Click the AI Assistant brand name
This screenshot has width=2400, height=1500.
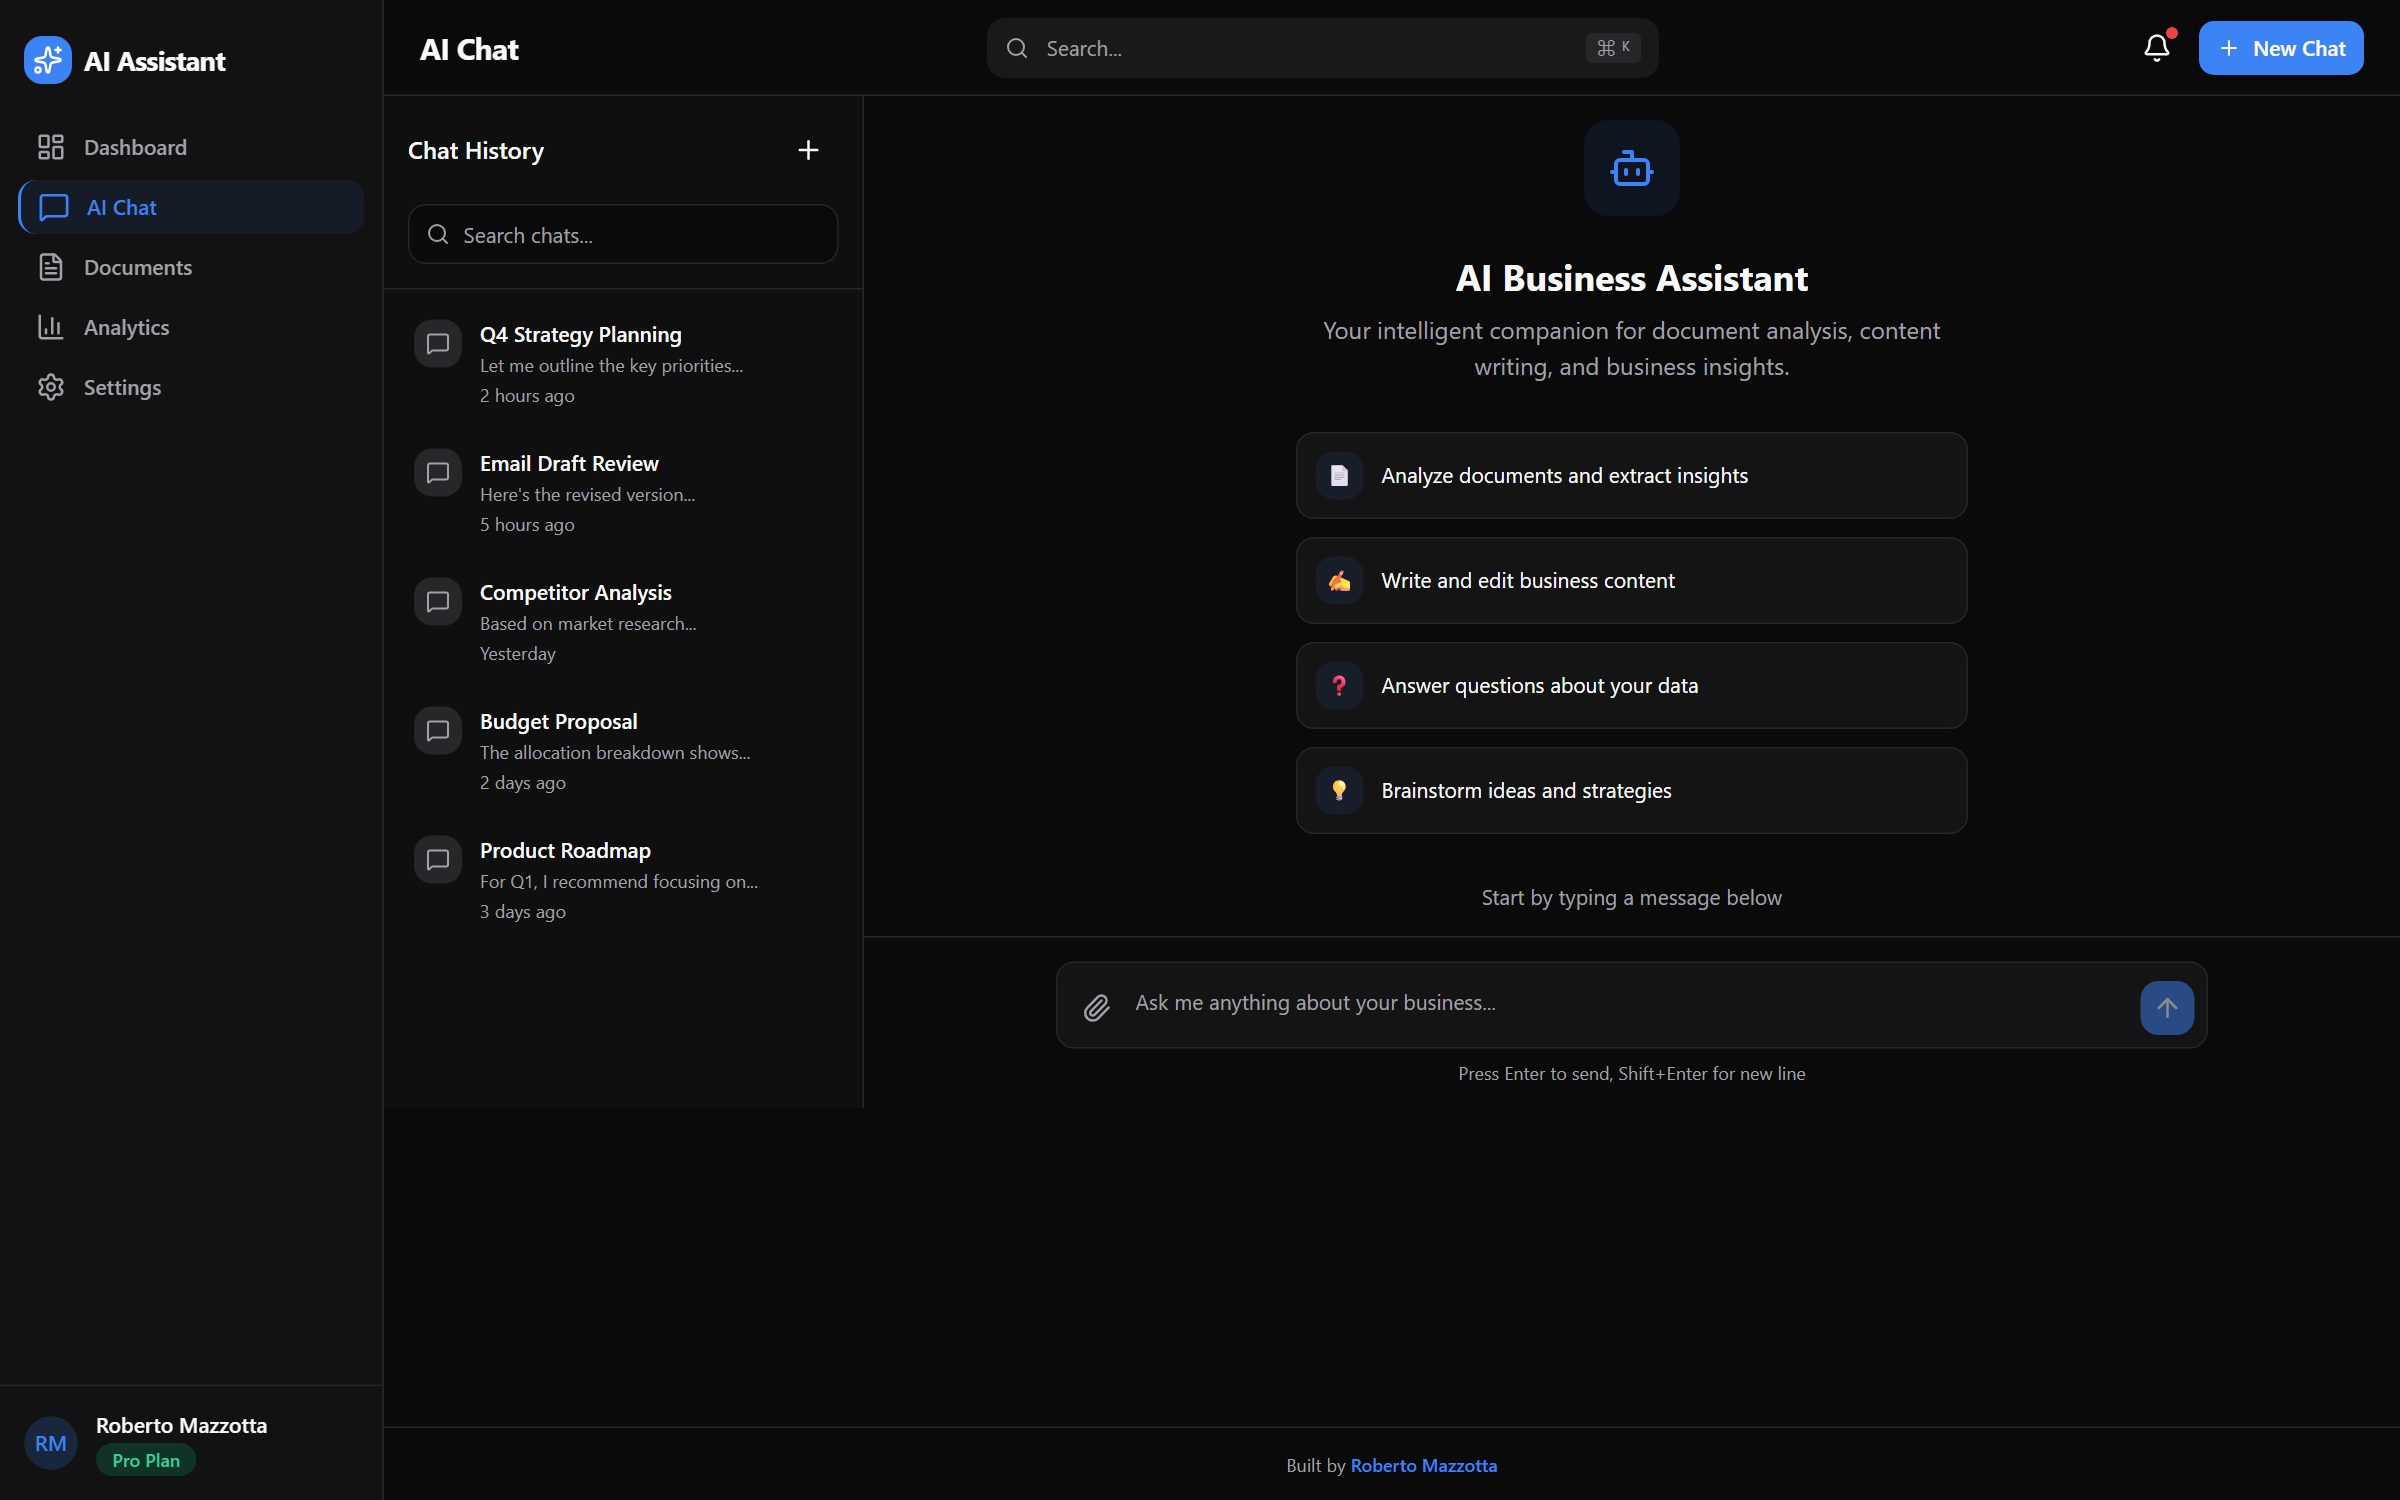pos(155,61)
